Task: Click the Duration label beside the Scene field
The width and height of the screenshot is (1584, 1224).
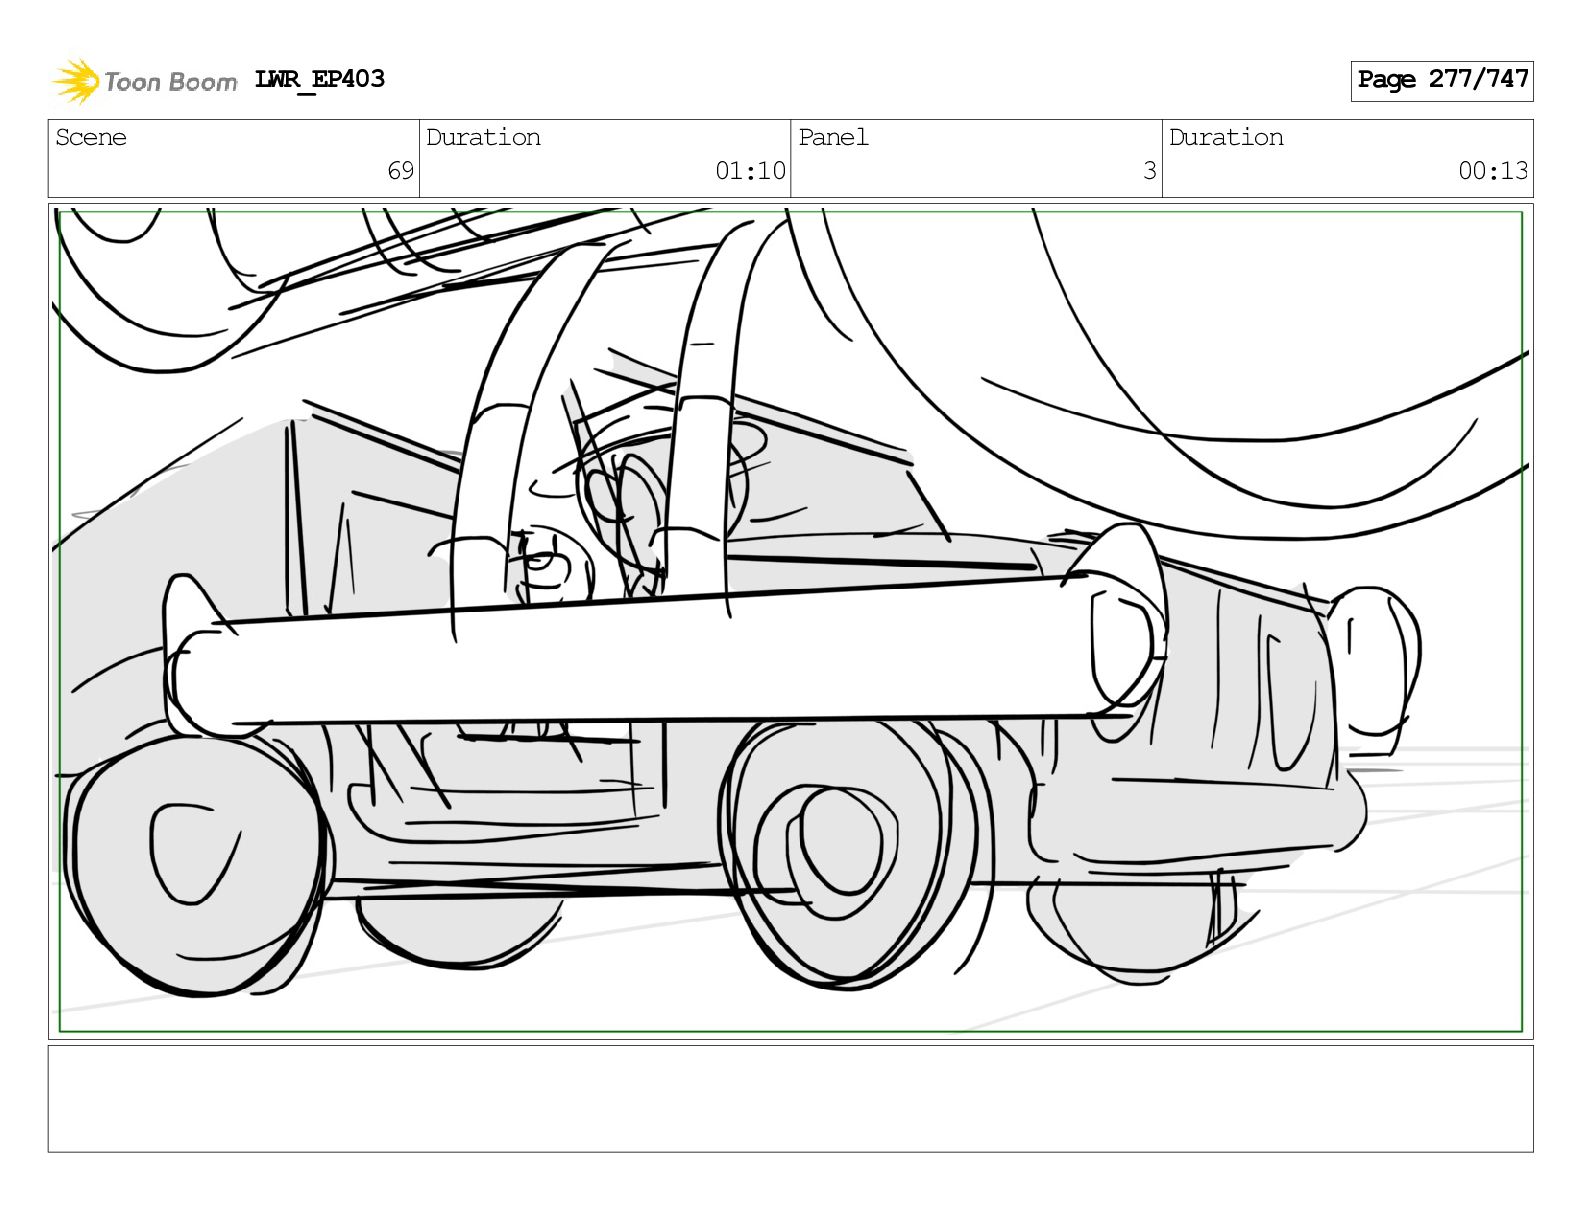Action: point(483,137)
